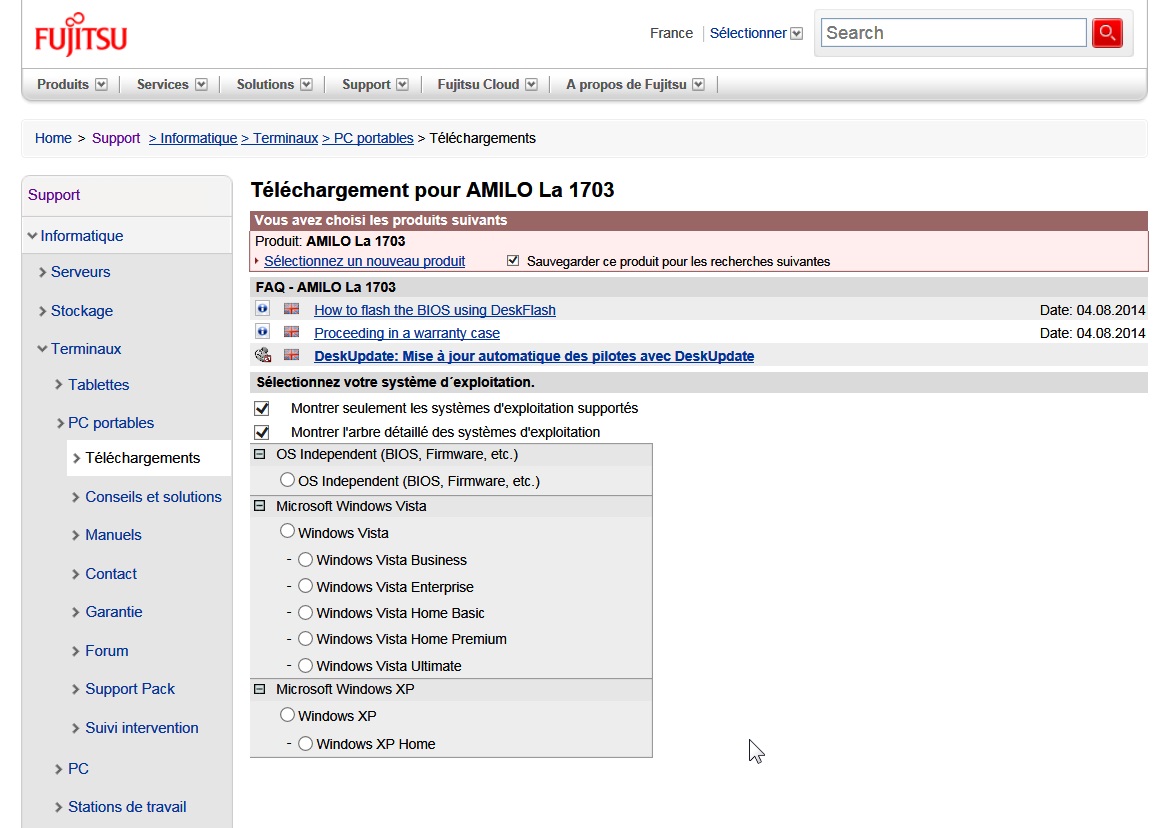1154x828 pixels.
Task: Open the Produits menu
Action: pos(63,85)
